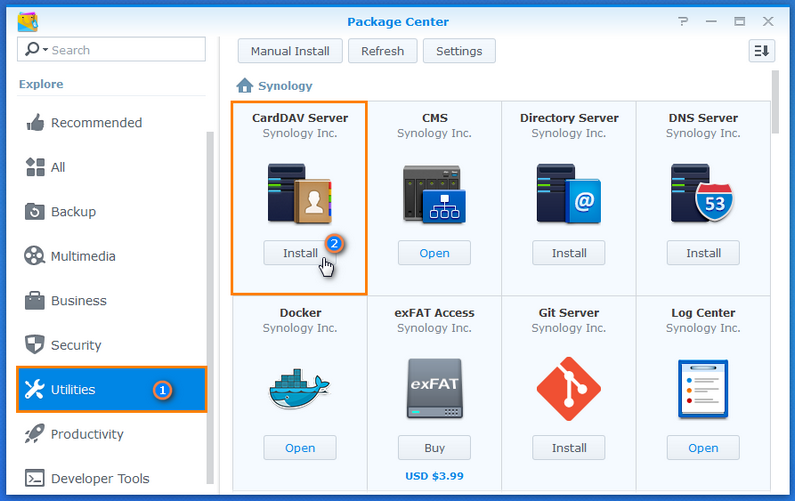Open package Settings button

click(459, 51)
